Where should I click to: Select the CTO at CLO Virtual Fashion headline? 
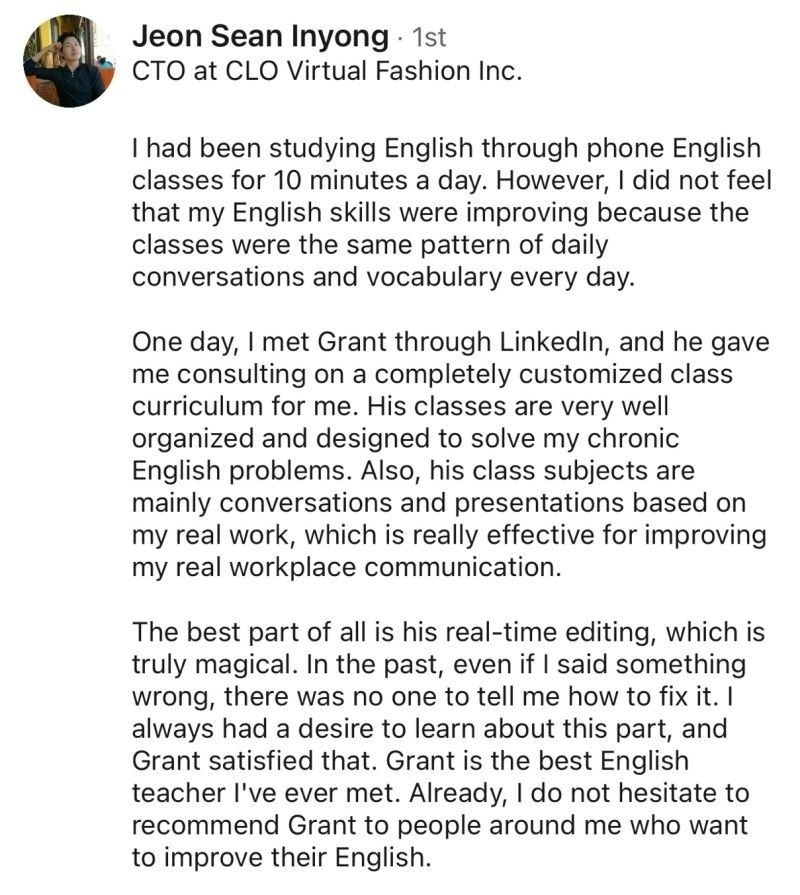tap(327, 71)
